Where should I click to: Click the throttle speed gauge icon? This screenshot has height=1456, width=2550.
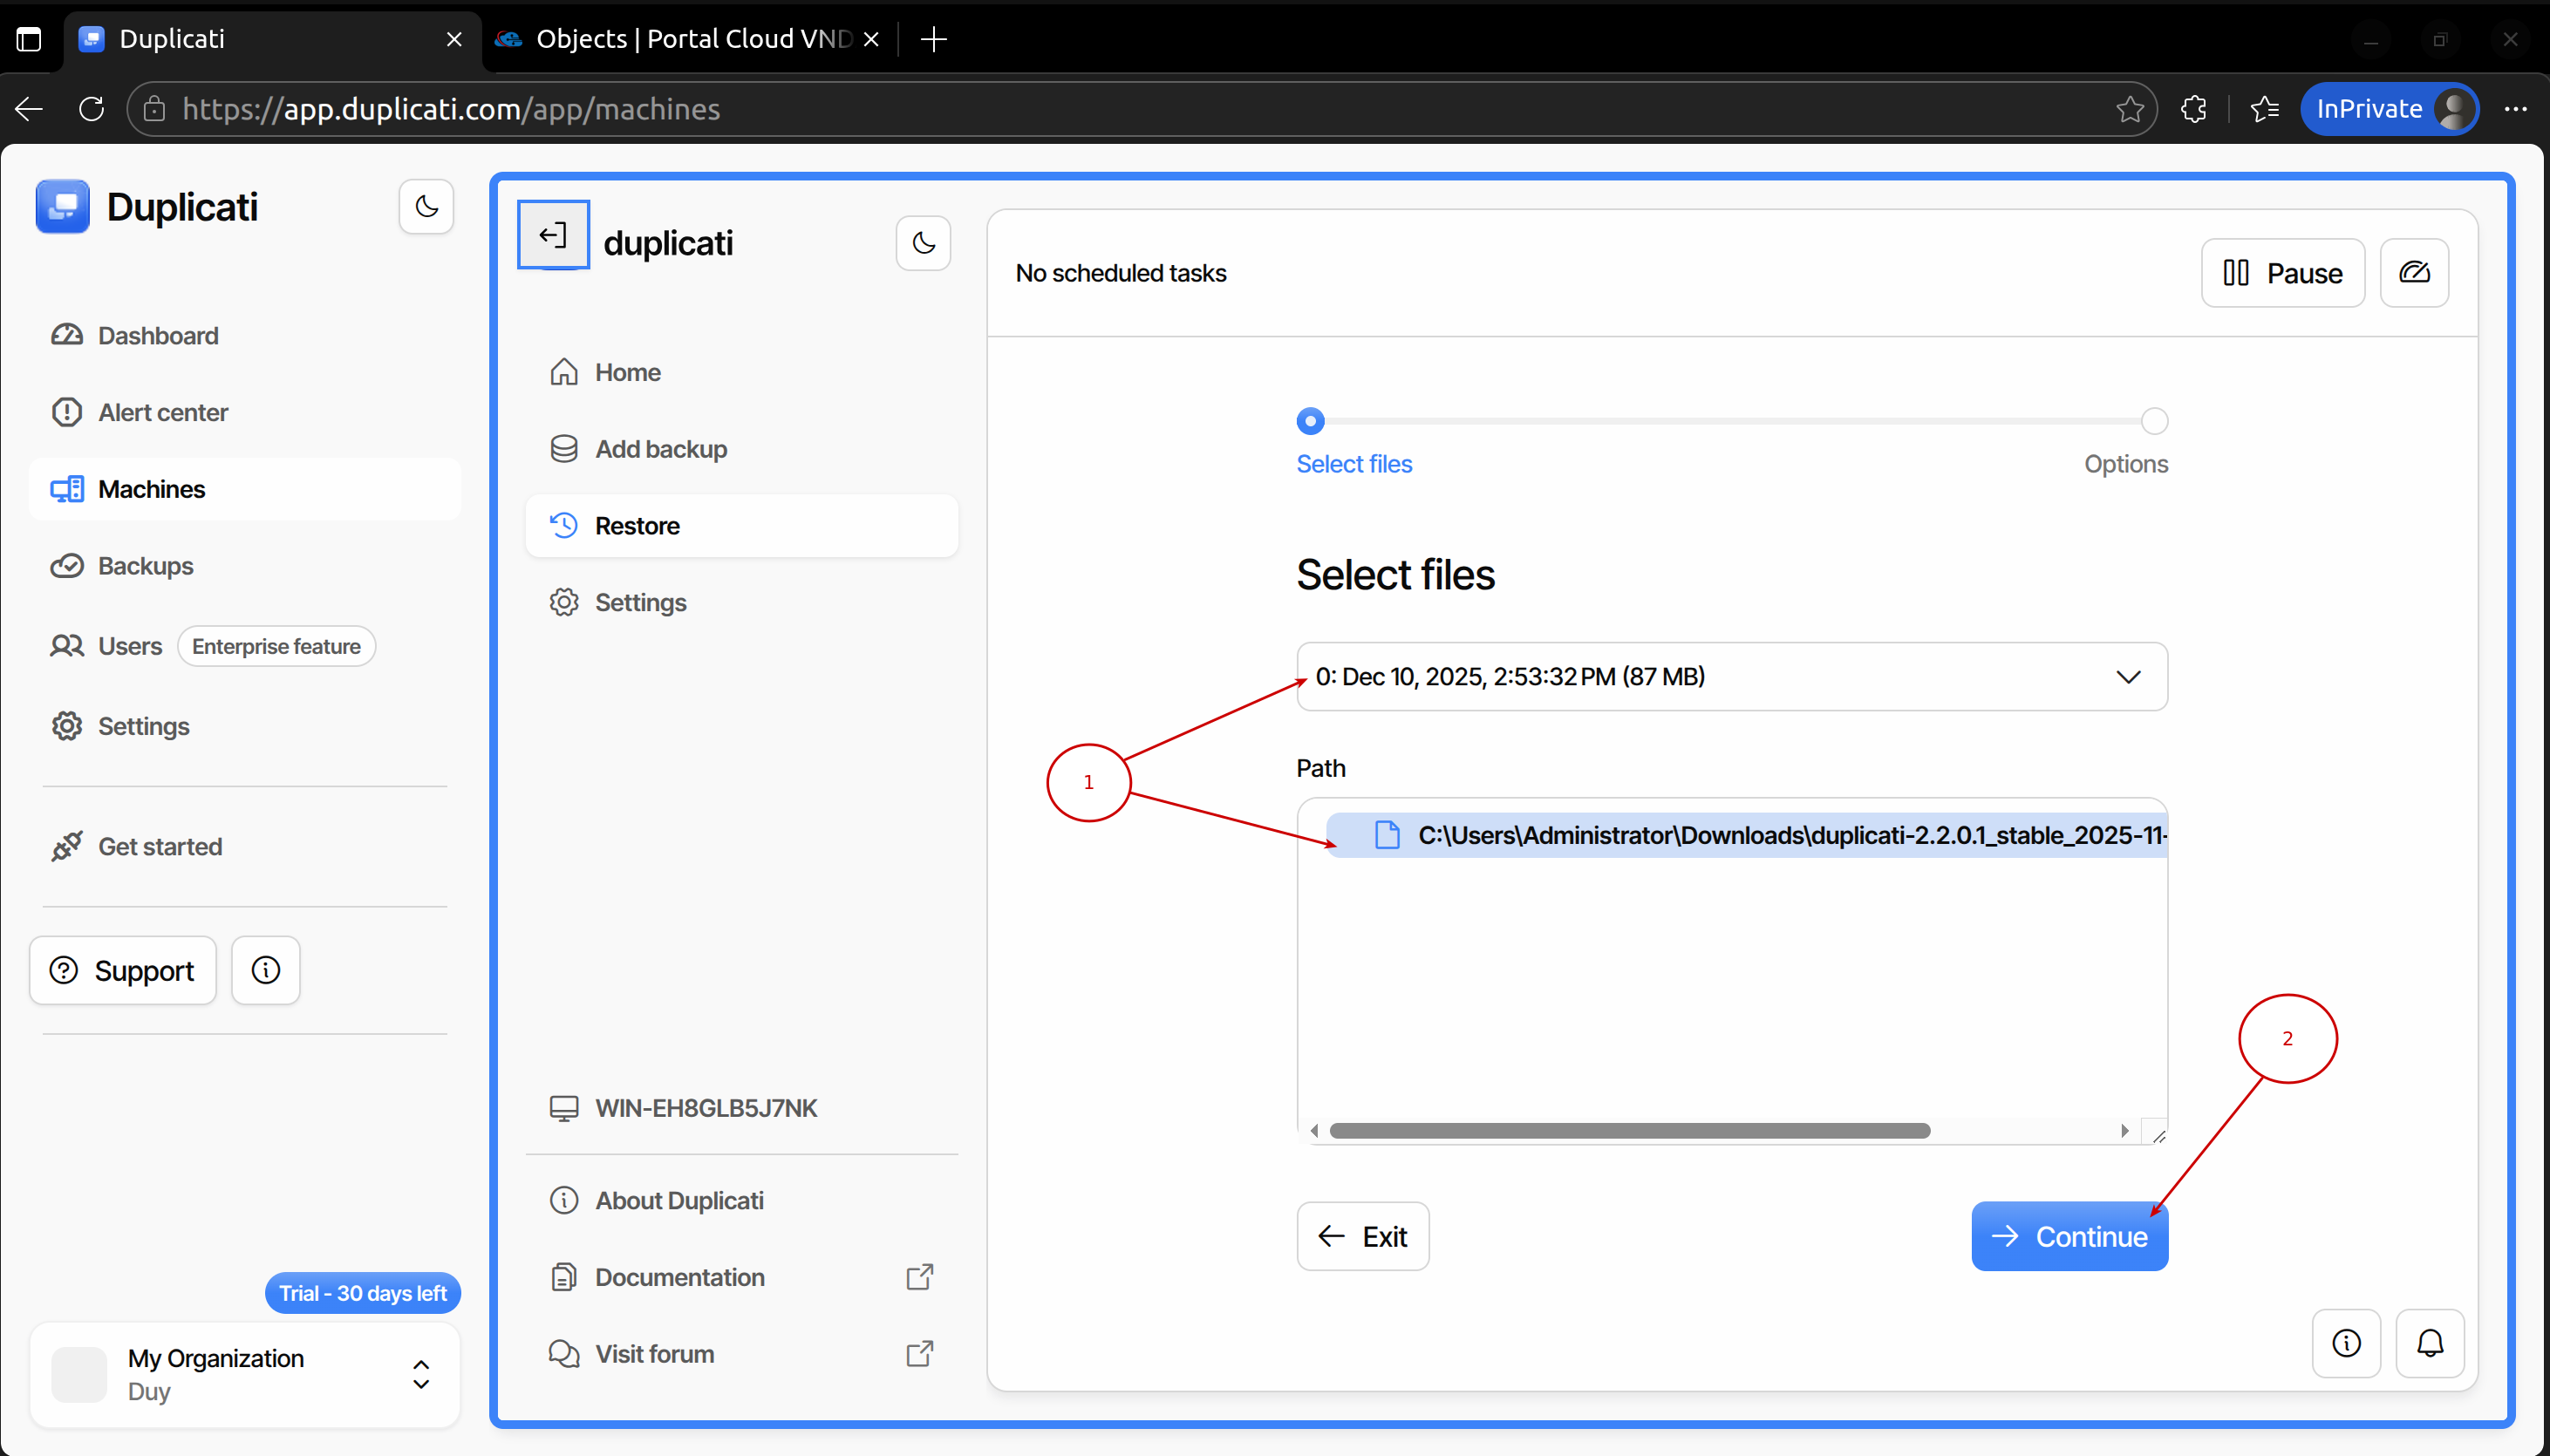click(2413, 273)
